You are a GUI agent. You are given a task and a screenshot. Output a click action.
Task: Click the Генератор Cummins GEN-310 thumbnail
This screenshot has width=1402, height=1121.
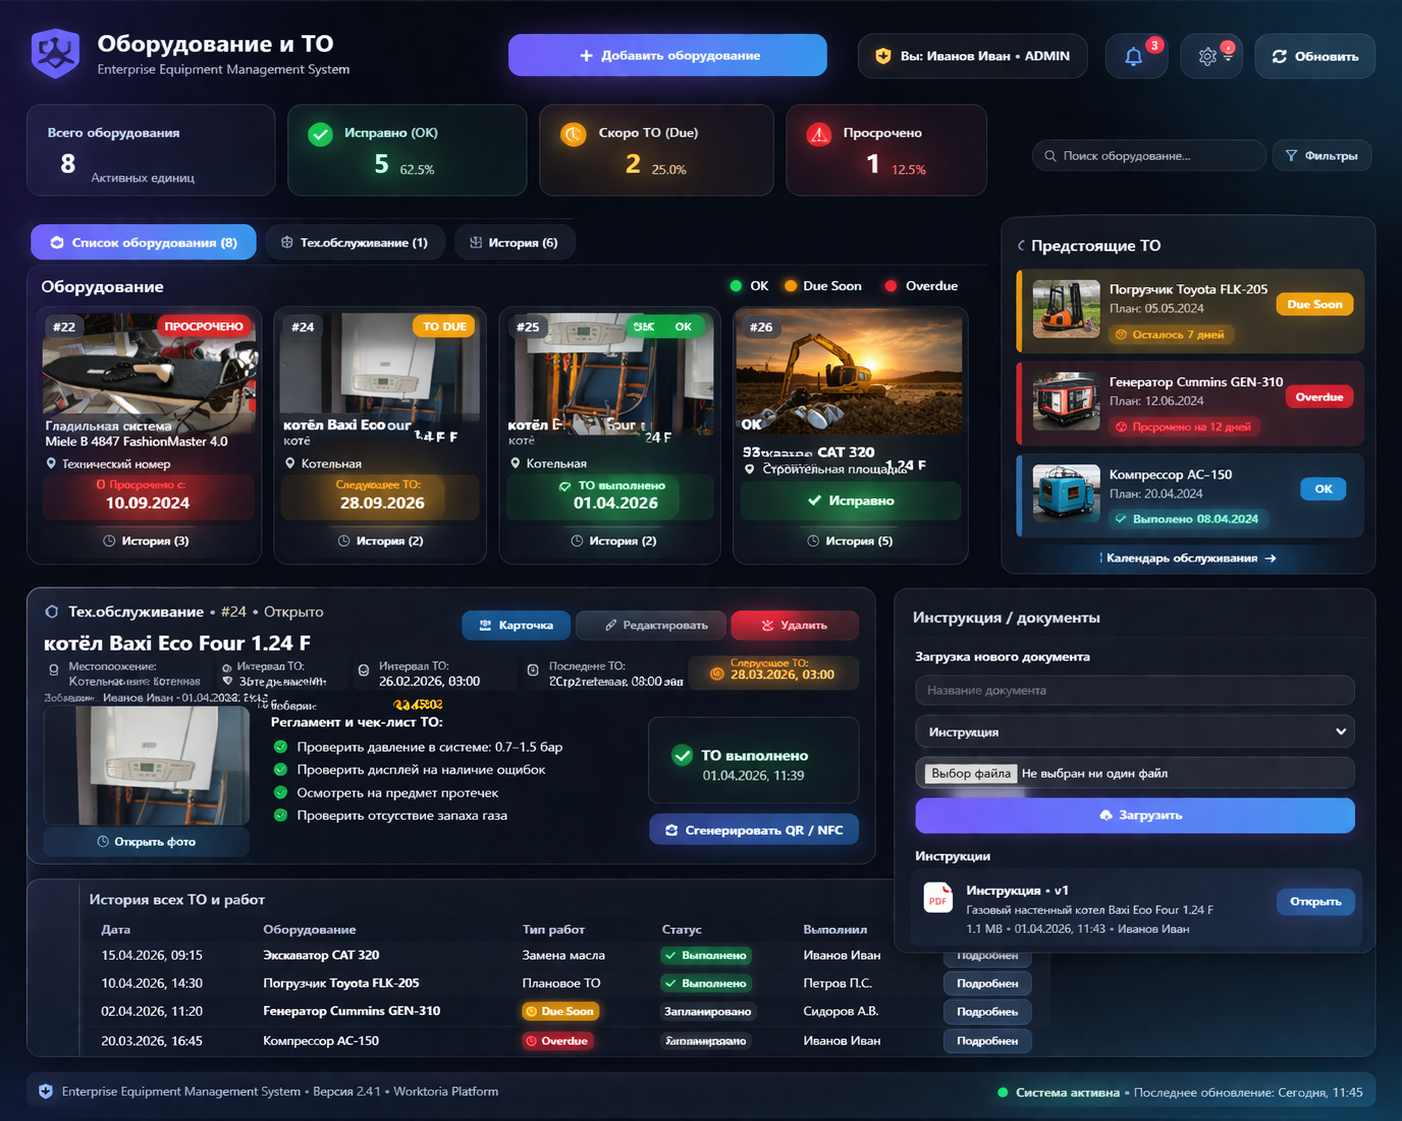(1066, 402)
